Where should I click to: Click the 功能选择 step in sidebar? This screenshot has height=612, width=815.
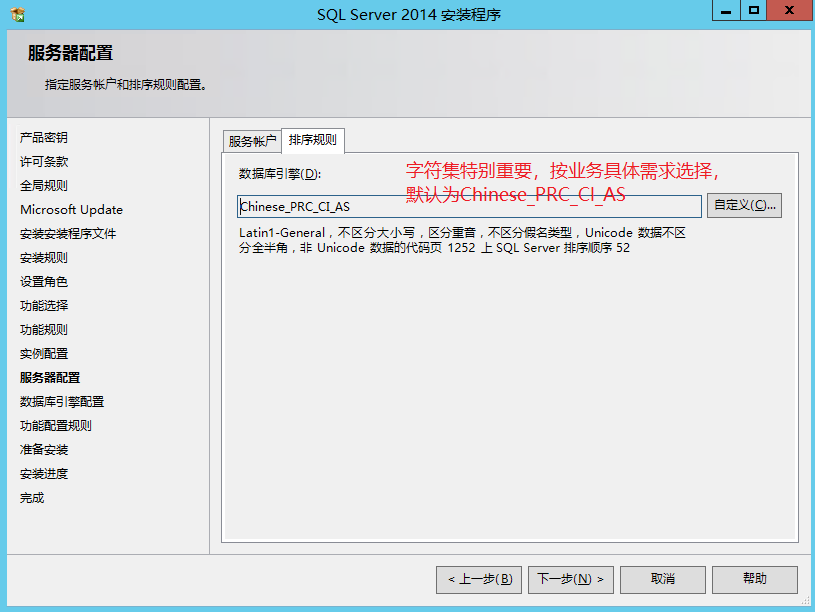44,306
